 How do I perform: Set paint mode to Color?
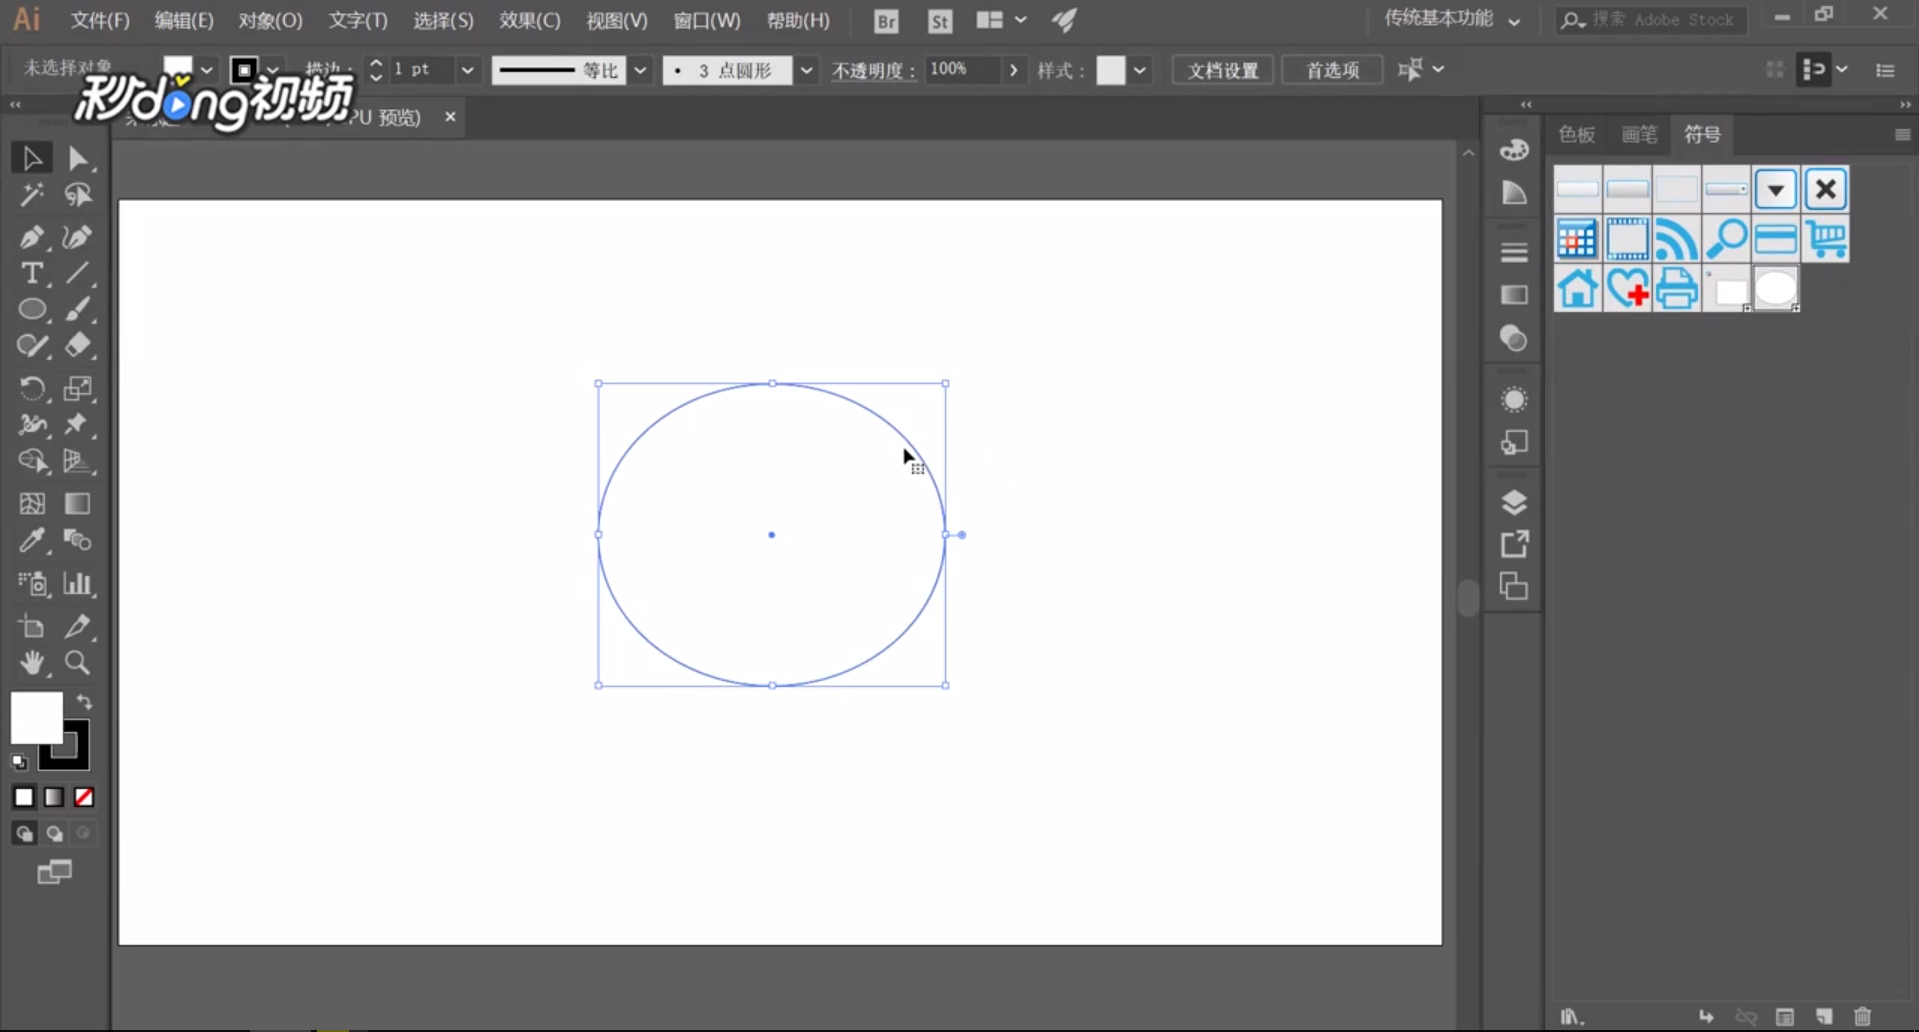pos(24,797)
